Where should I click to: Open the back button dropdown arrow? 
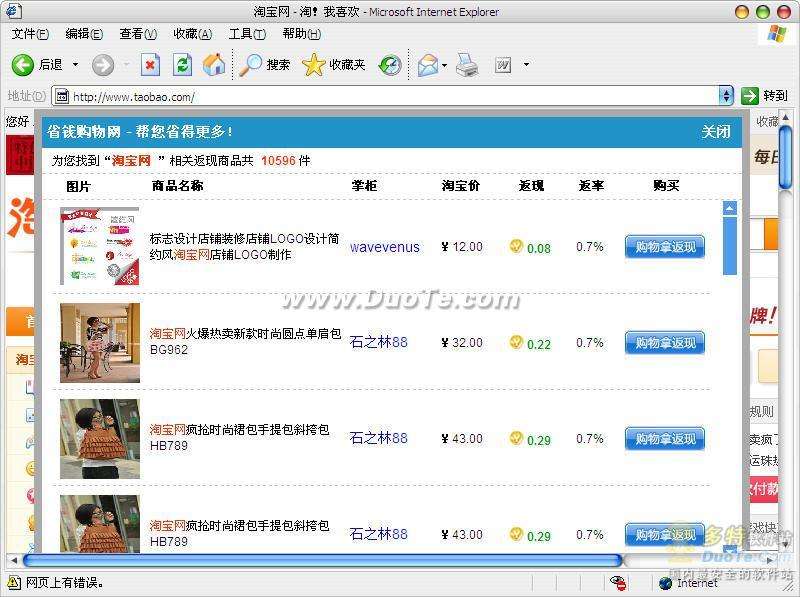point(76,65)
